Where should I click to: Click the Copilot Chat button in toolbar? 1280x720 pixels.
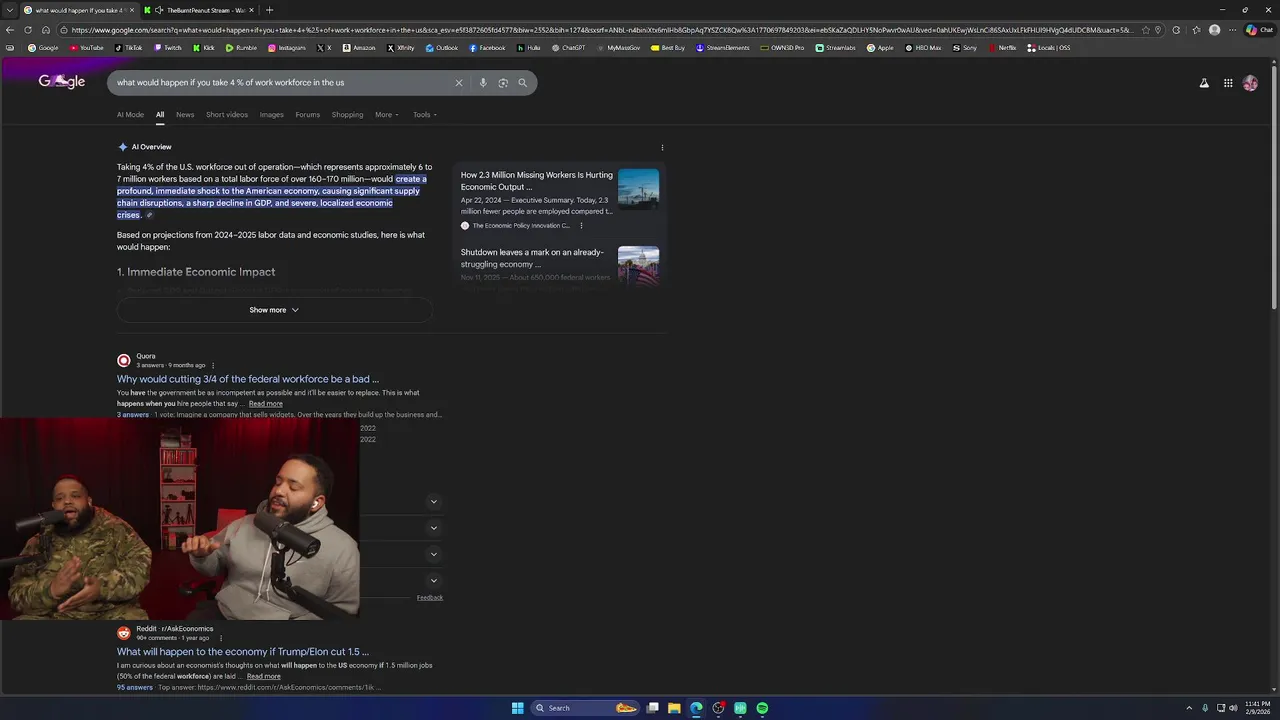point(1259,30)
